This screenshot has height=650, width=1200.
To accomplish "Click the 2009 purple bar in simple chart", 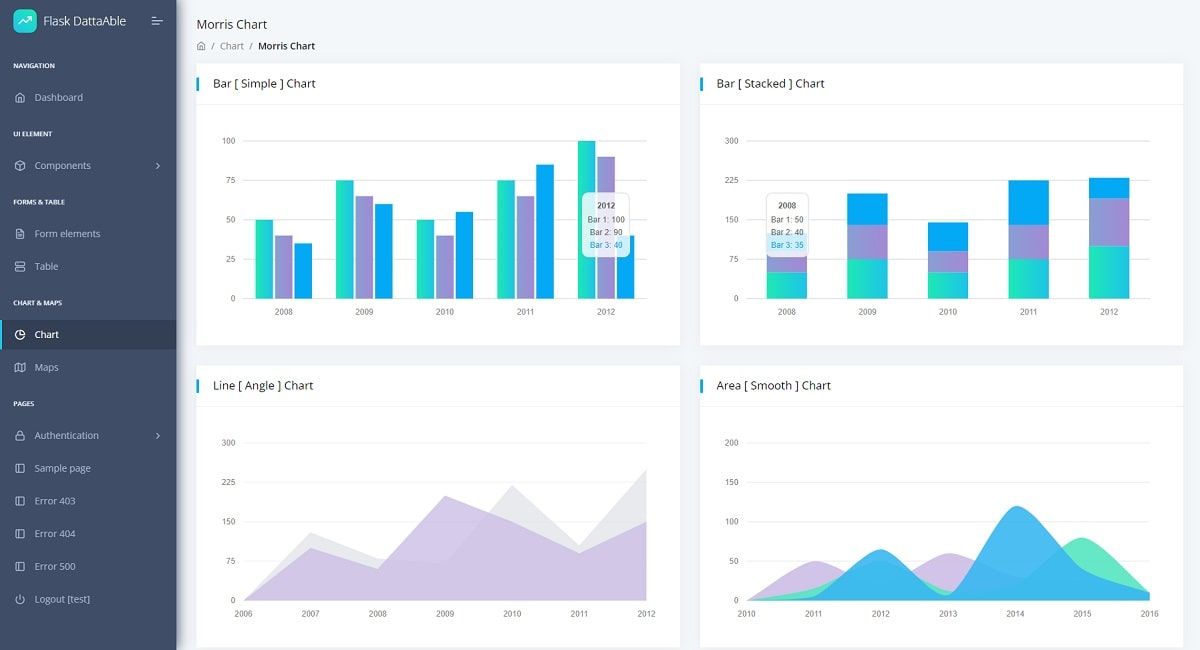I will point(364,247).
